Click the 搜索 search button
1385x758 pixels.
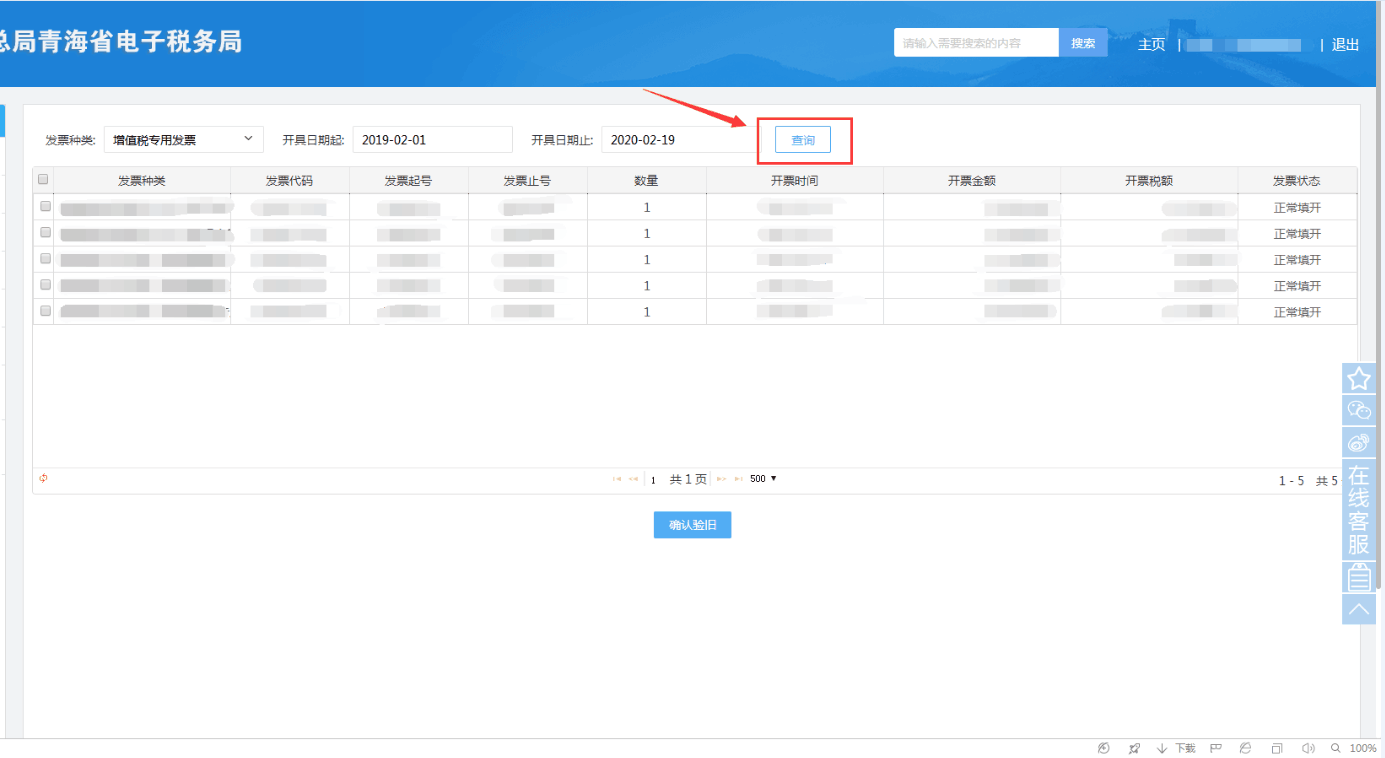click(1083, 43)
